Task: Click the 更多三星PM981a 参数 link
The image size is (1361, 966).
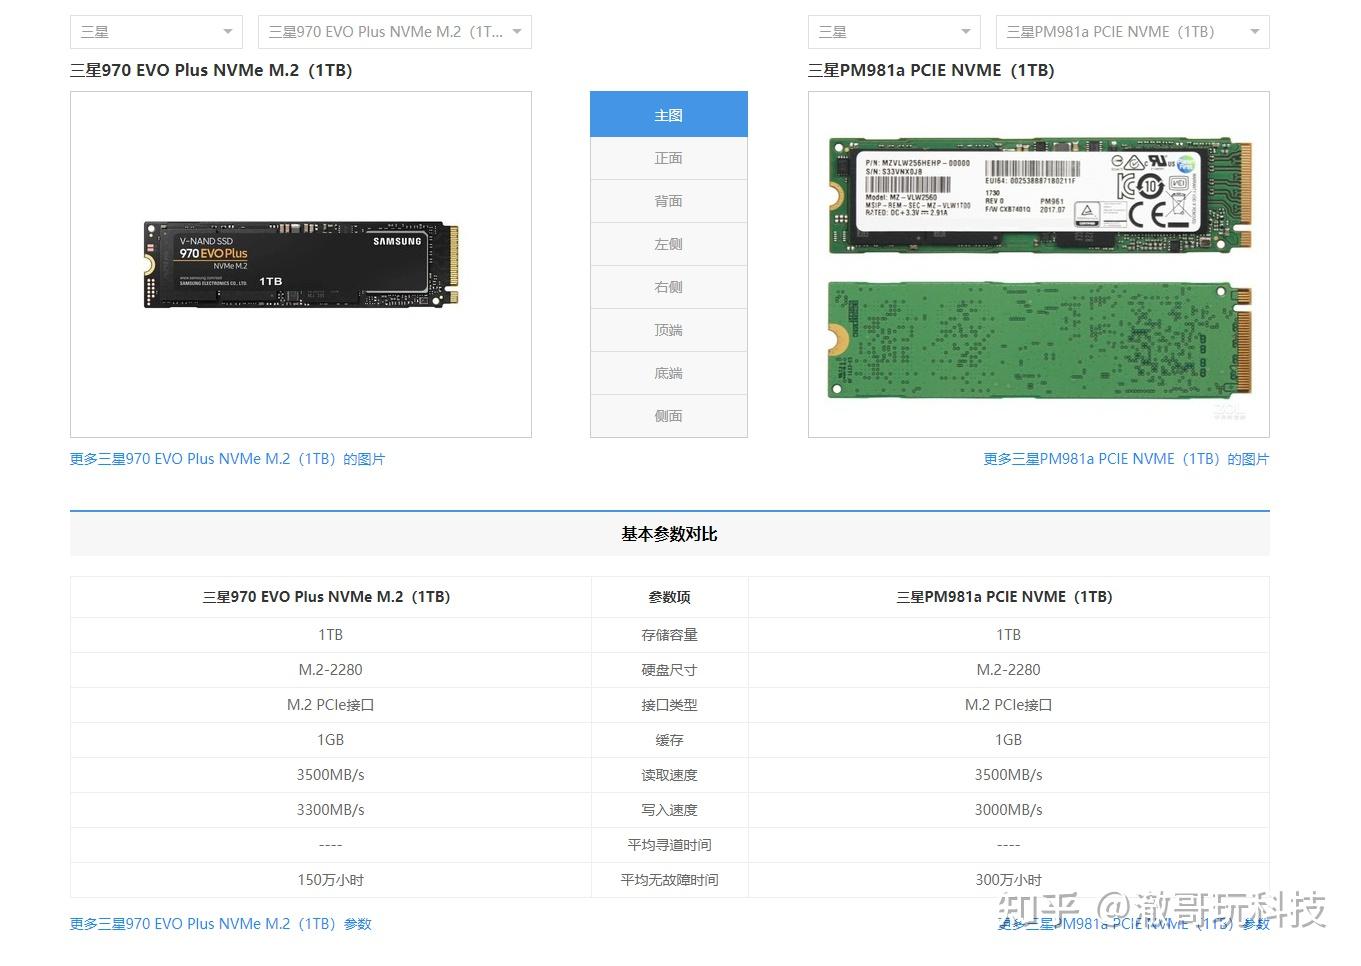Action: 1135,923
